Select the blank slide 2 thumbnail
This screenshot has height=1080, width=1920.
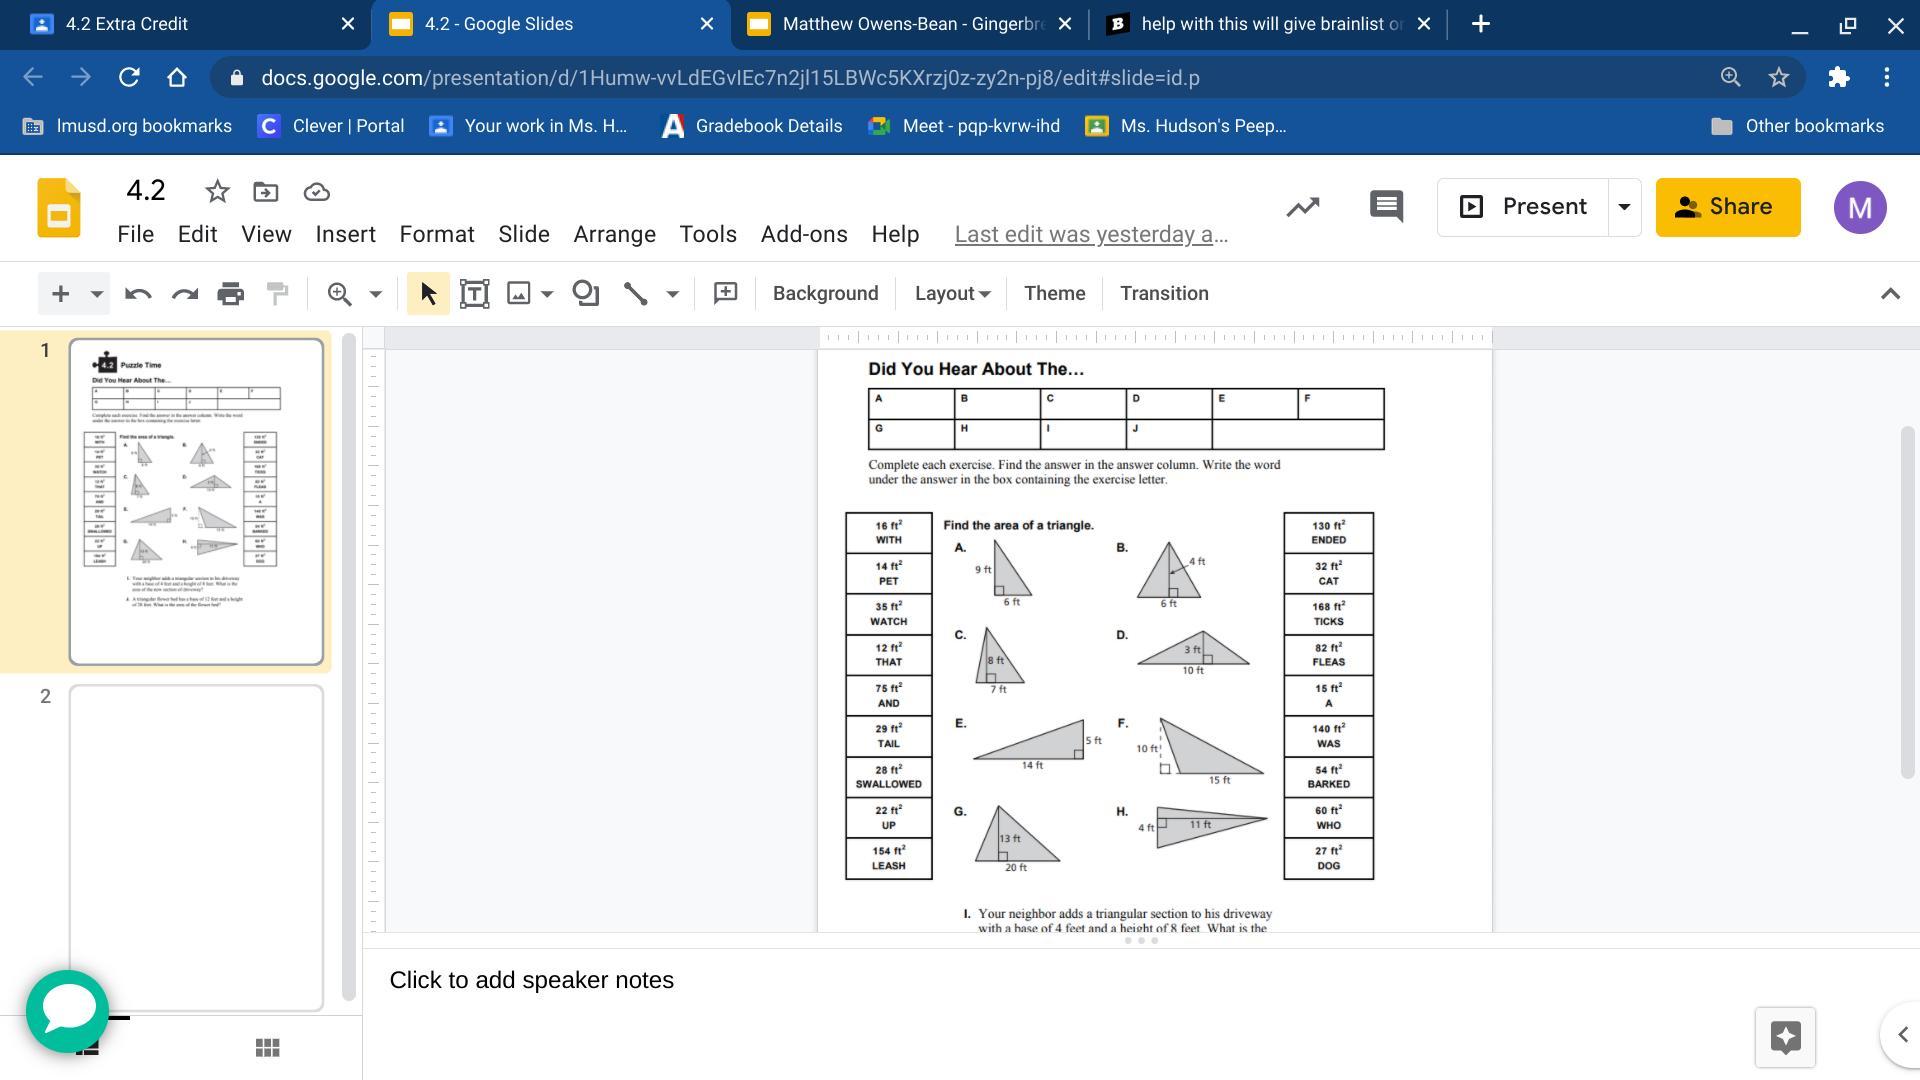click(x=196, y=846)
